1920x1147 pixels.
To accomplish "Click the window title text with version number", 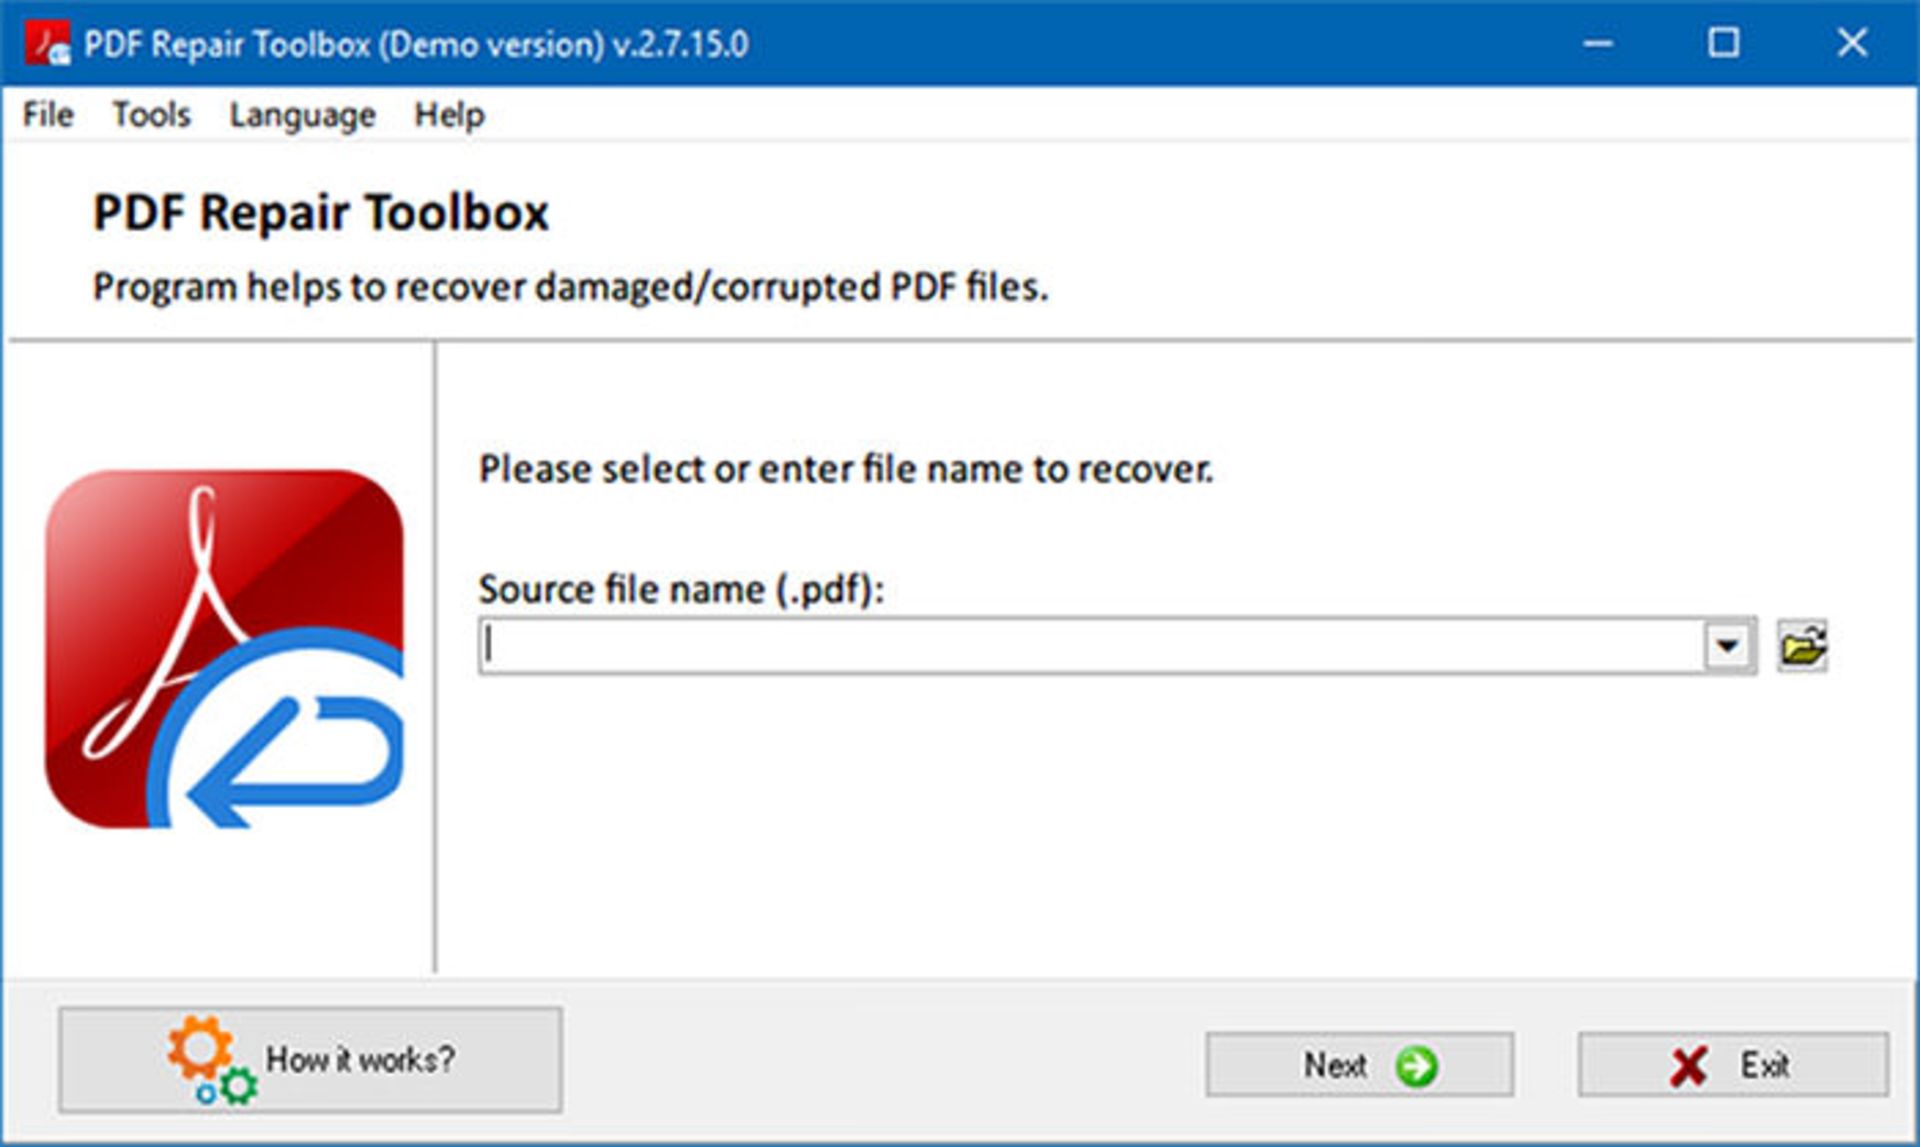I will click(x=416, y=44).
